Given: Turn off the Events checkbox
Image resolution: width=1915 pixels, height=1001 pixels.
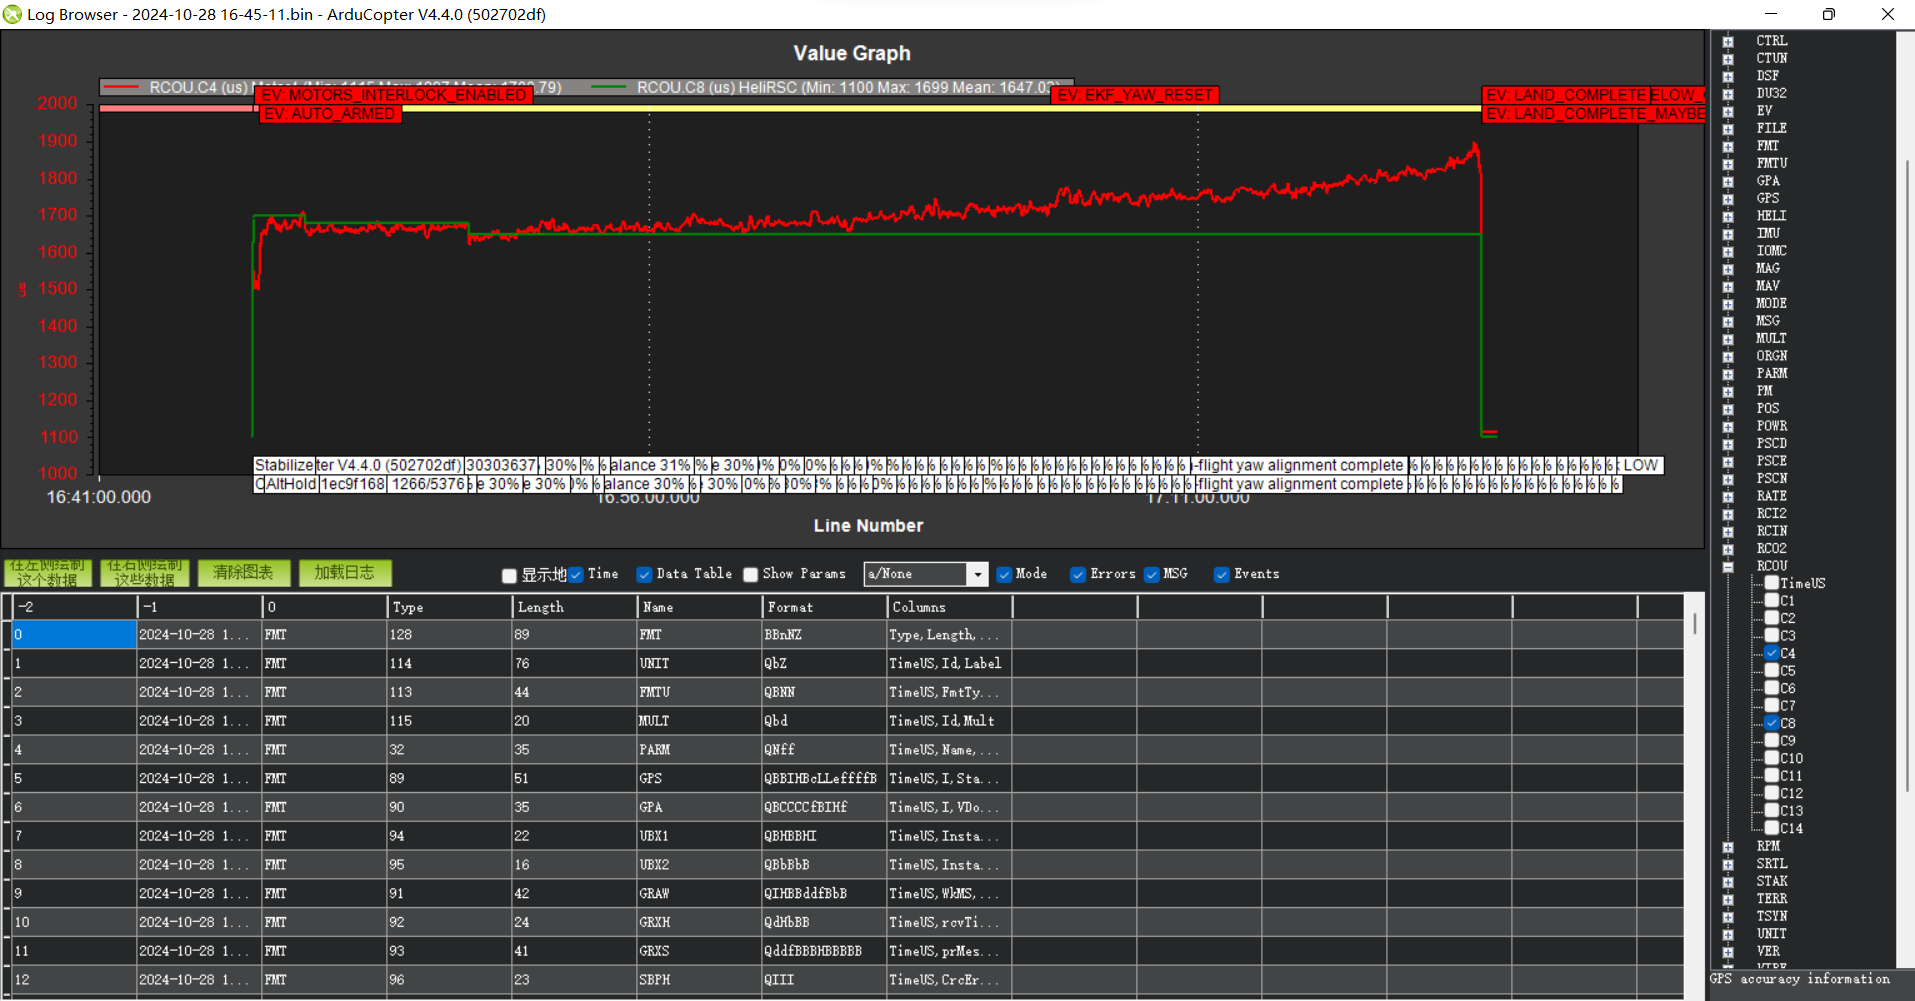Looking at the screenshot, I should click(1222, 574).
